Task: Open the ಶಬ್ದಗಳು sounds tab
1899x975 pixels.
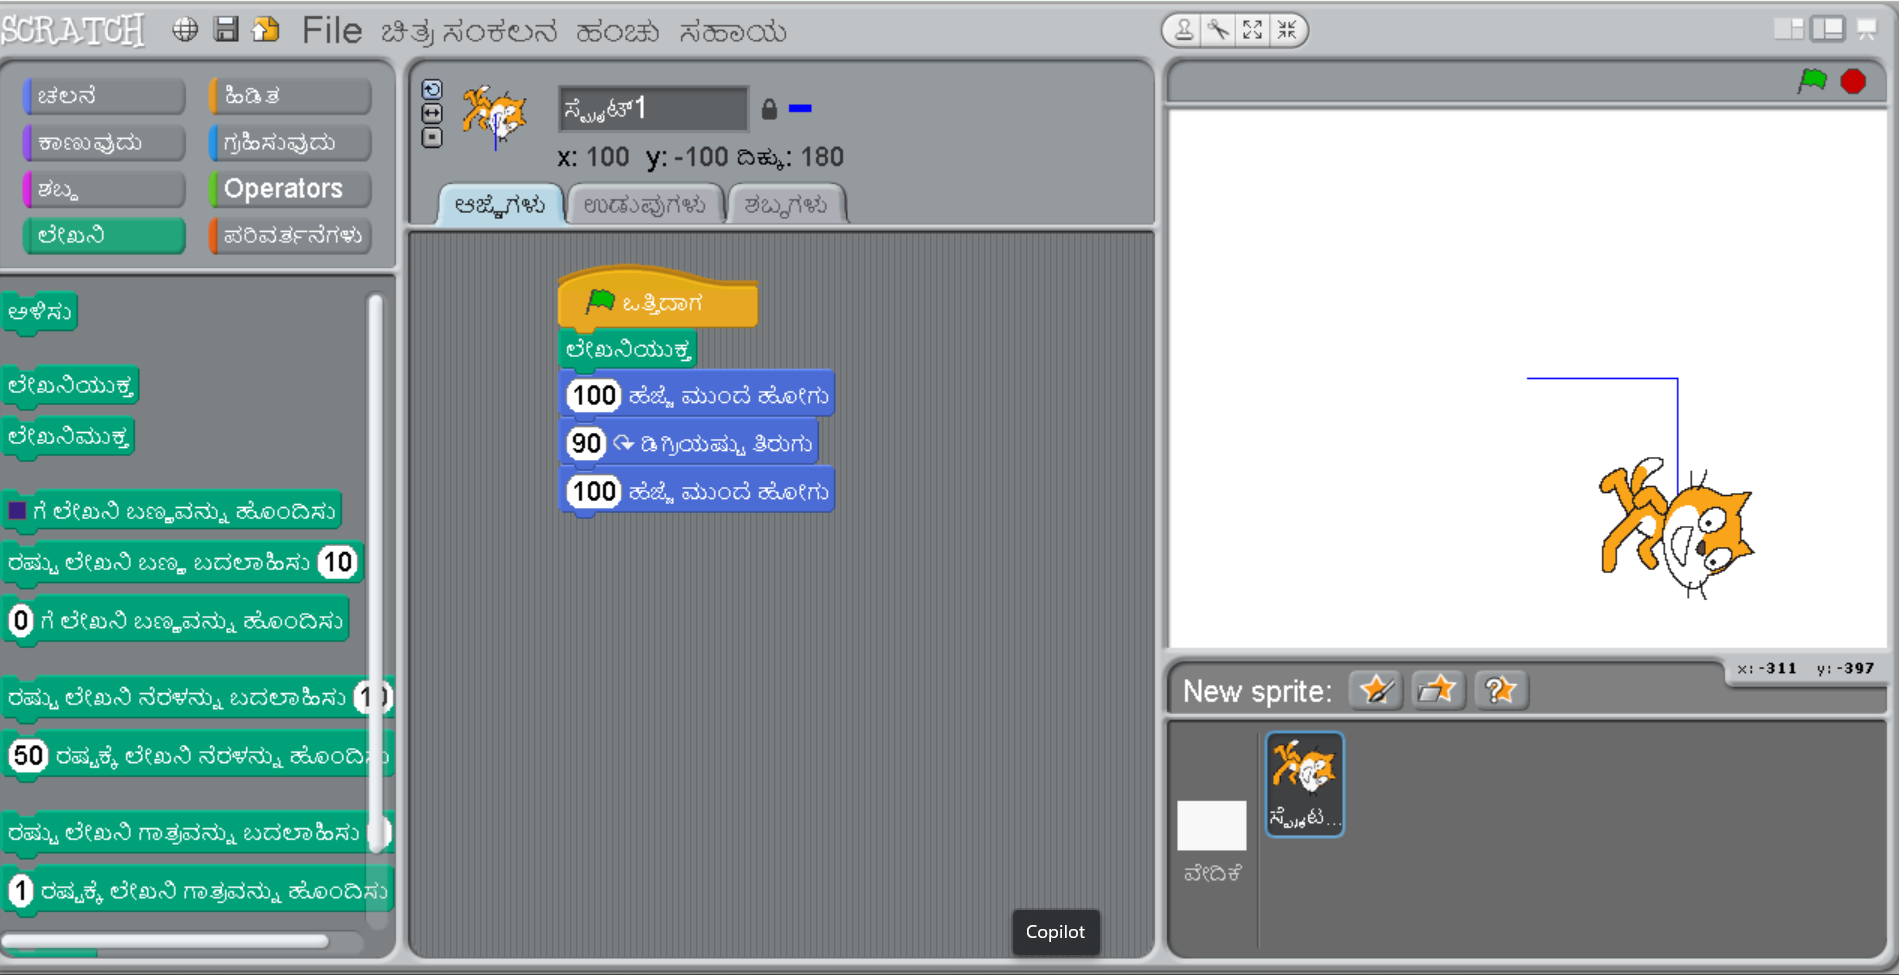Action: (x=786, y=205)
